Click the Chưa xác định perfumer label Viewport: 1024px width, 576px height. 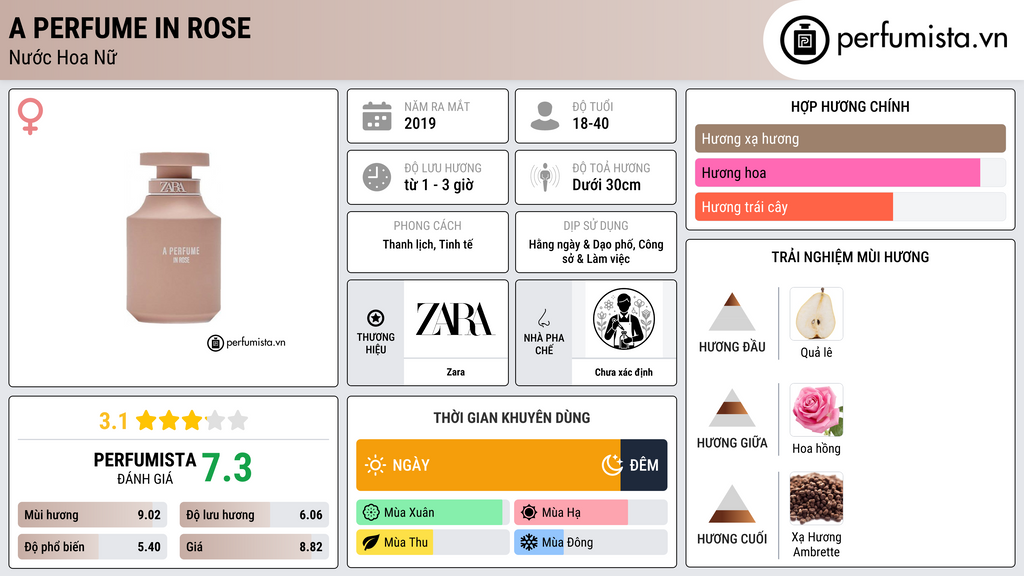coord(624,372)
